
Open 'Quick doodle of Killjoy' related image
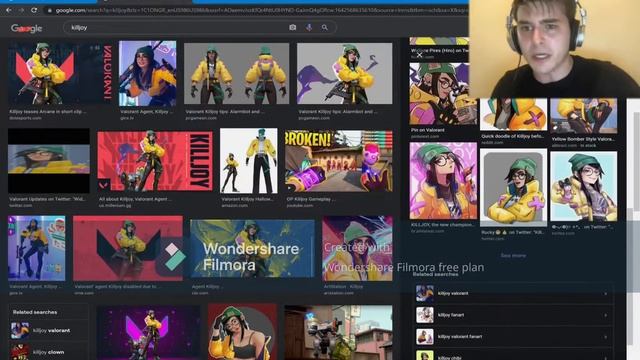click(x=513, y=114)
